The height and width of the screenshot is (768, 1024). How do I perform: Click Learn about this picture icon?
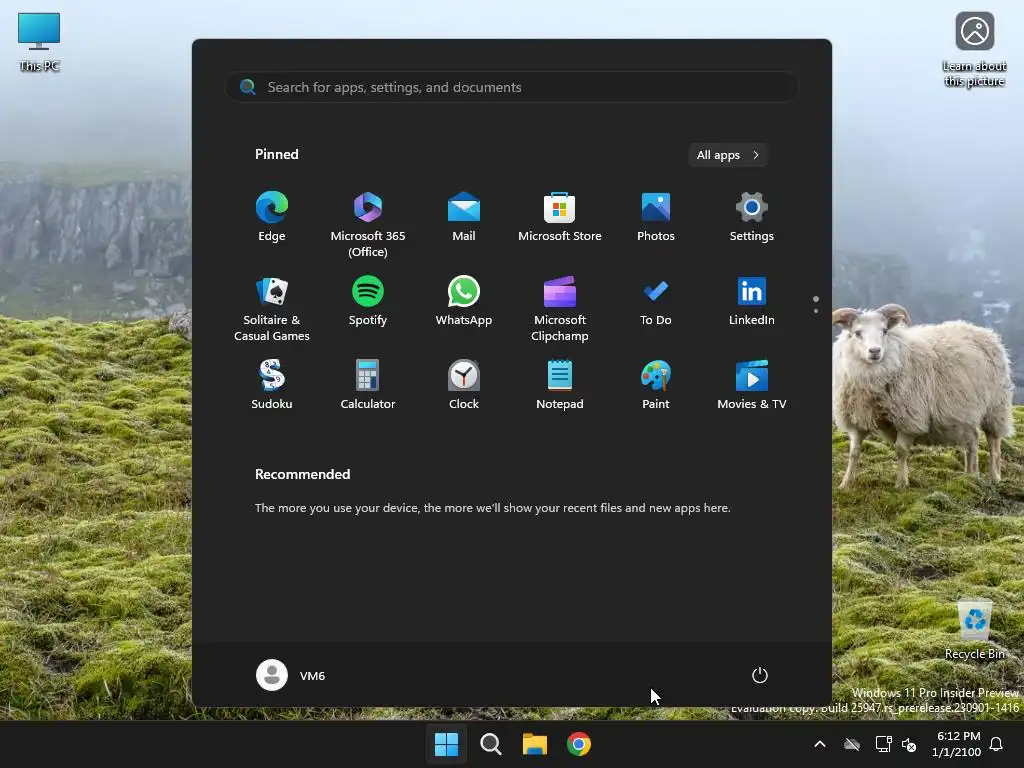[974, 50]
